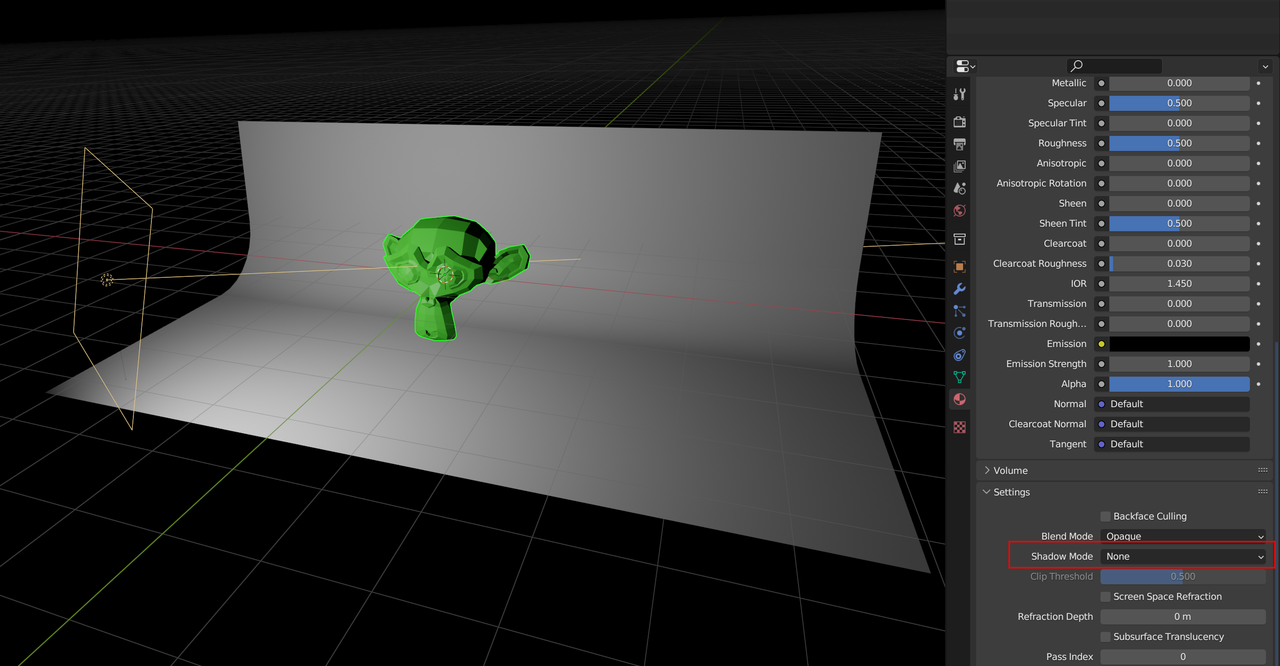Click the Roughness value slider

pyautogui.click(x=1179, y=143)
